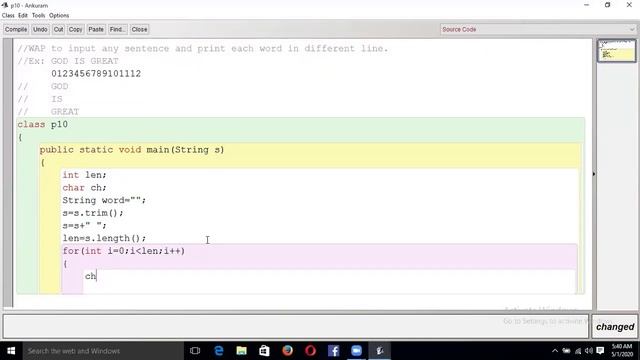Open the Store icon on the taskbar
Image resolution: width=640 pixels, height=360 pixels.
click(x=264, y=351)
